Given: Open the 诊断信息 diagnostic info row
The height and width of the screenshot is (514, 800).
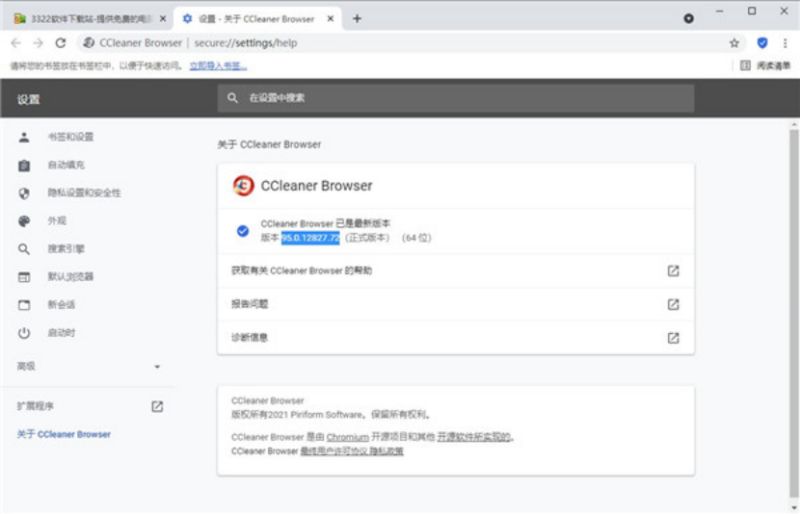Looking at the screenshot, I should 456,338.
